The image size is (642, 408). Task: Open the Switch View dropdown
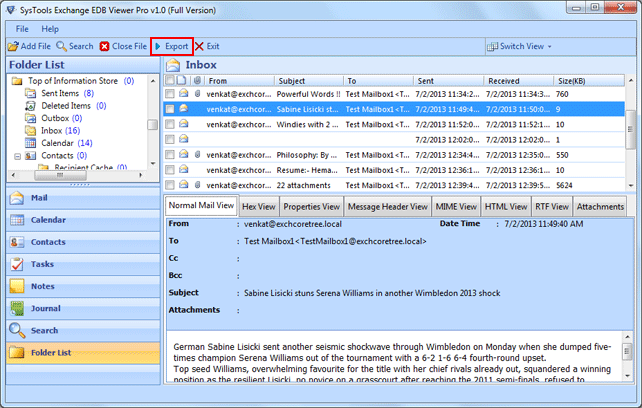[x=520, y=46]
